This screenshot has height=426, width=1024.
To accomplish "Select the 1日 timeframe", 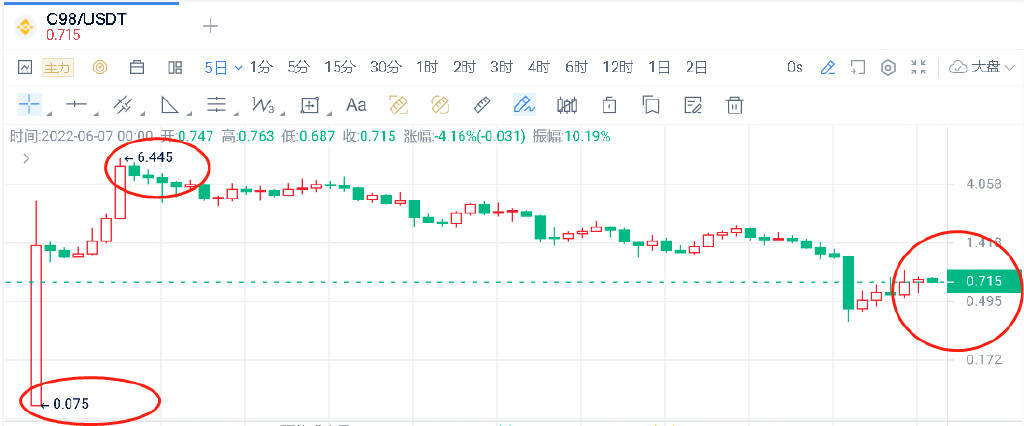I will pos(659,67).
